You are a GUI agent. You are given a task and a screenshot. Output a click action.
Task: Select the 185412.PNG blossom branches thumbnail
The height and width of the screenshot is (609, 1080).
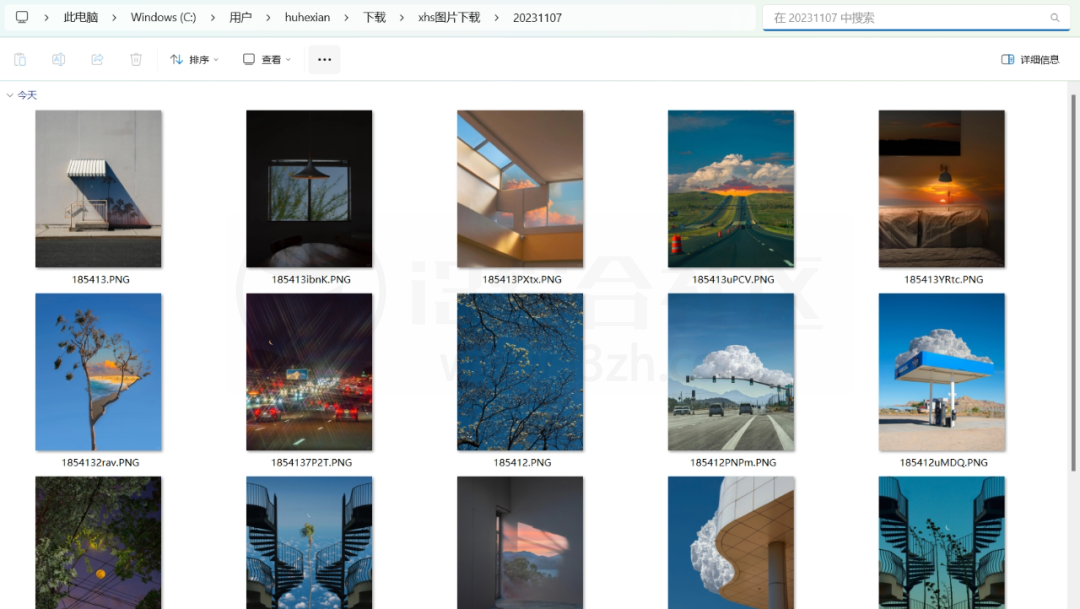click(x=520, y=372)
